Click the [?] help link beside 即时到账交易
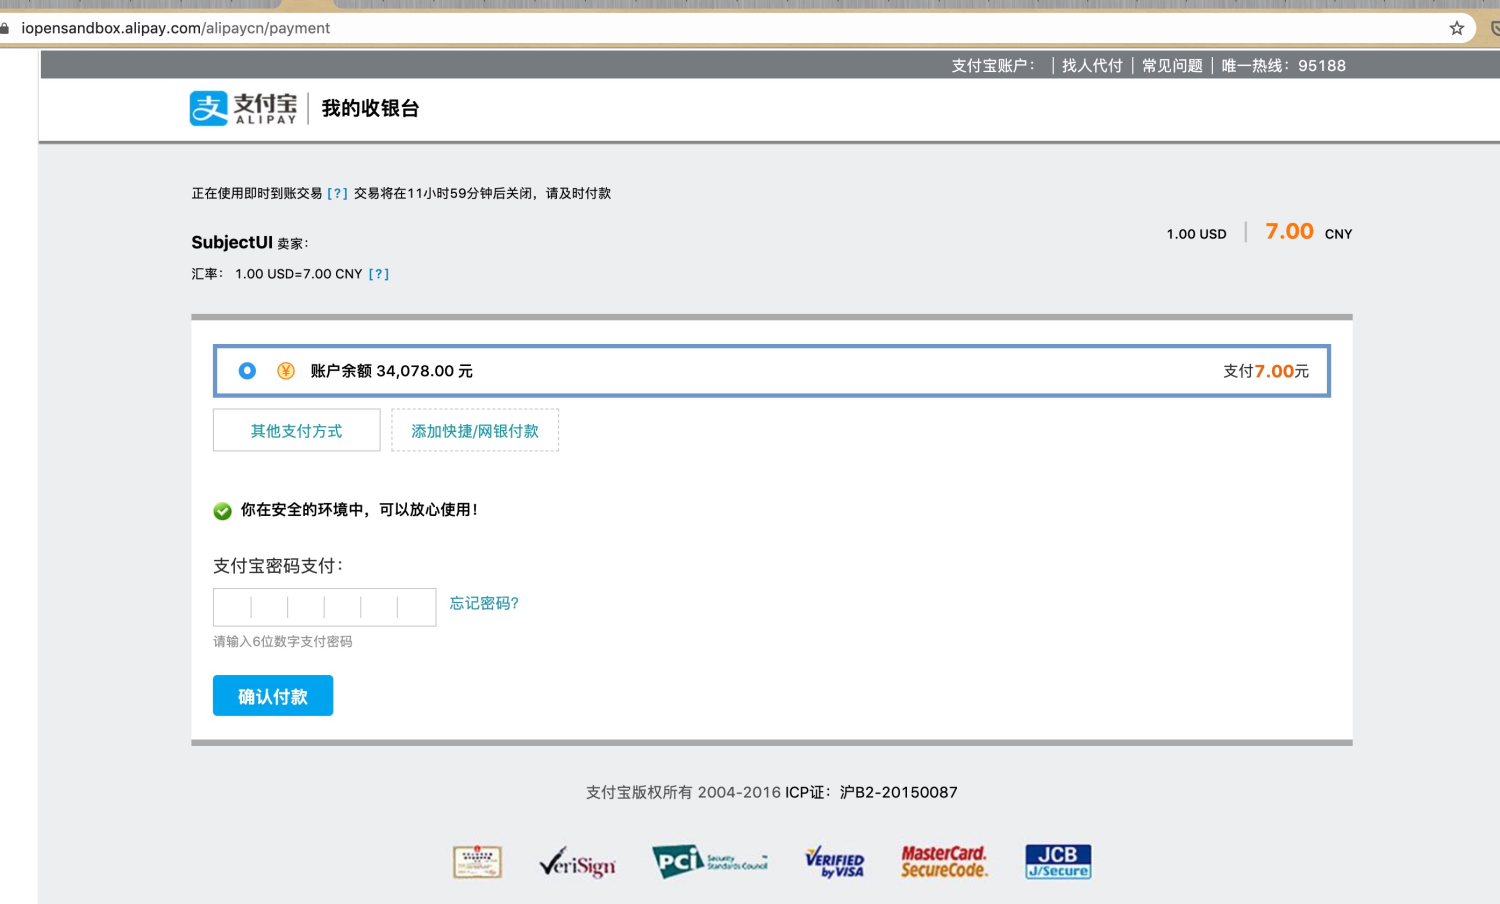 tap(338, 193)
